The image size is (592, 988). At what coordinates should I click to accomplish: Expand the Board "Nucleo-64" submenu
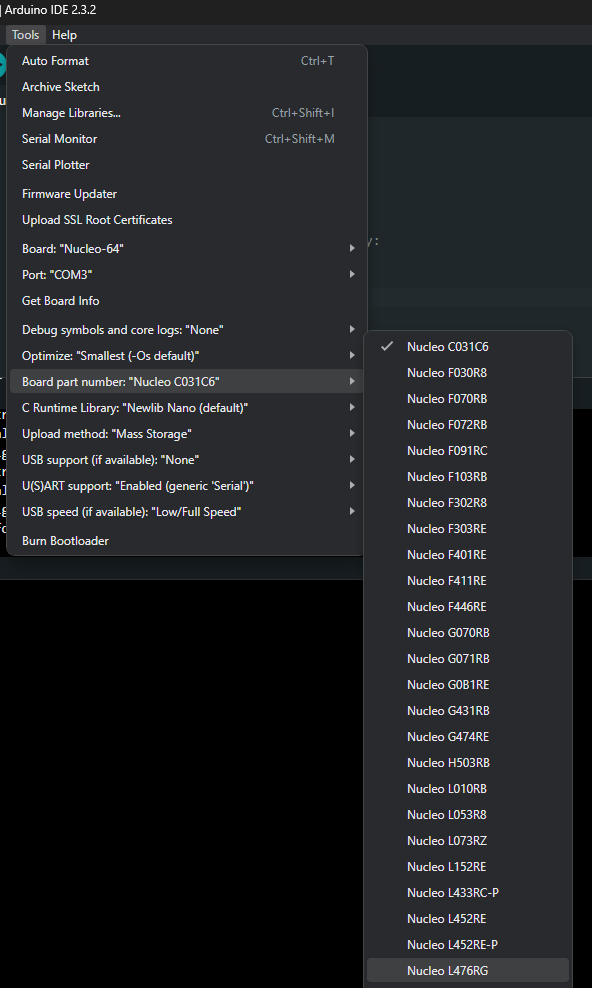186,249
